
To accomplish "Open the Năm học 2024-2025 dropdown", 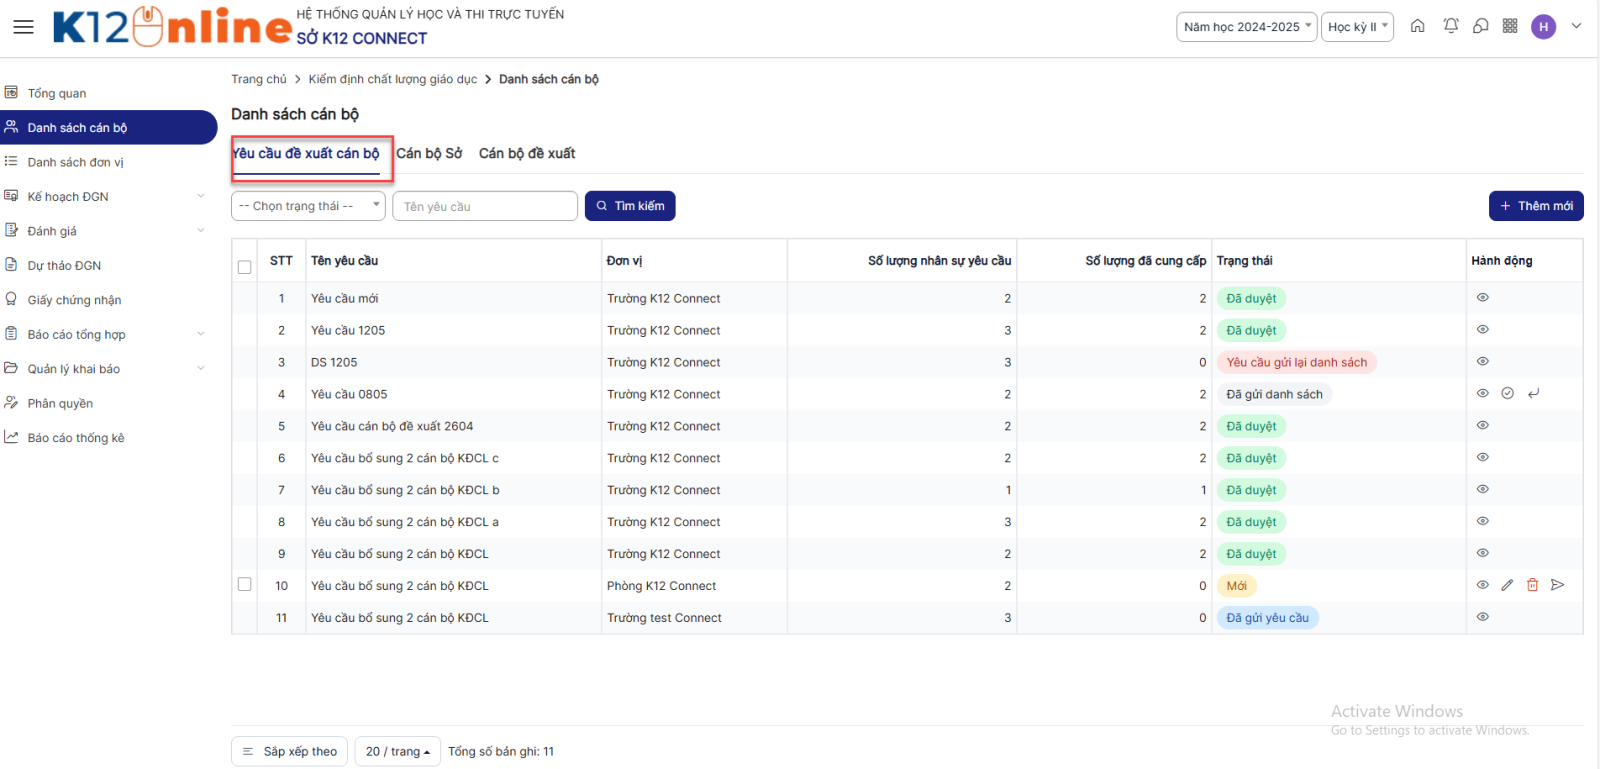I will [1246, 27].
